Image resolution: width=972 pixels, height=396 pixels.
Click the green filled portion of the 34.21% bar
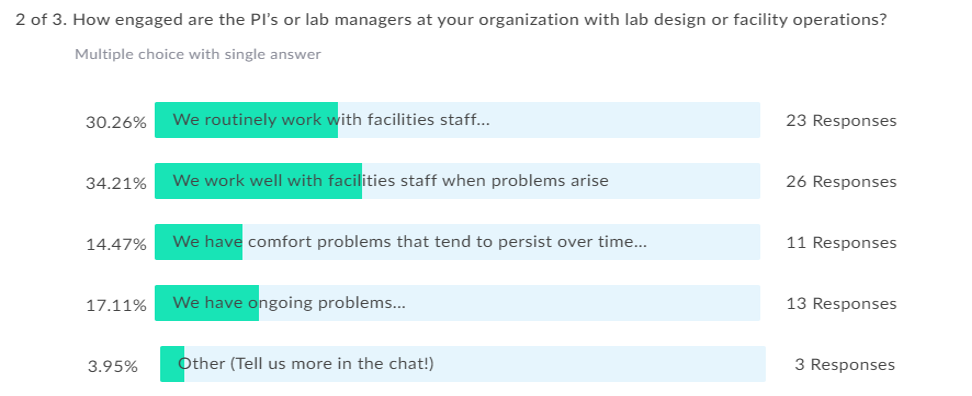click(x=258, y=181)
